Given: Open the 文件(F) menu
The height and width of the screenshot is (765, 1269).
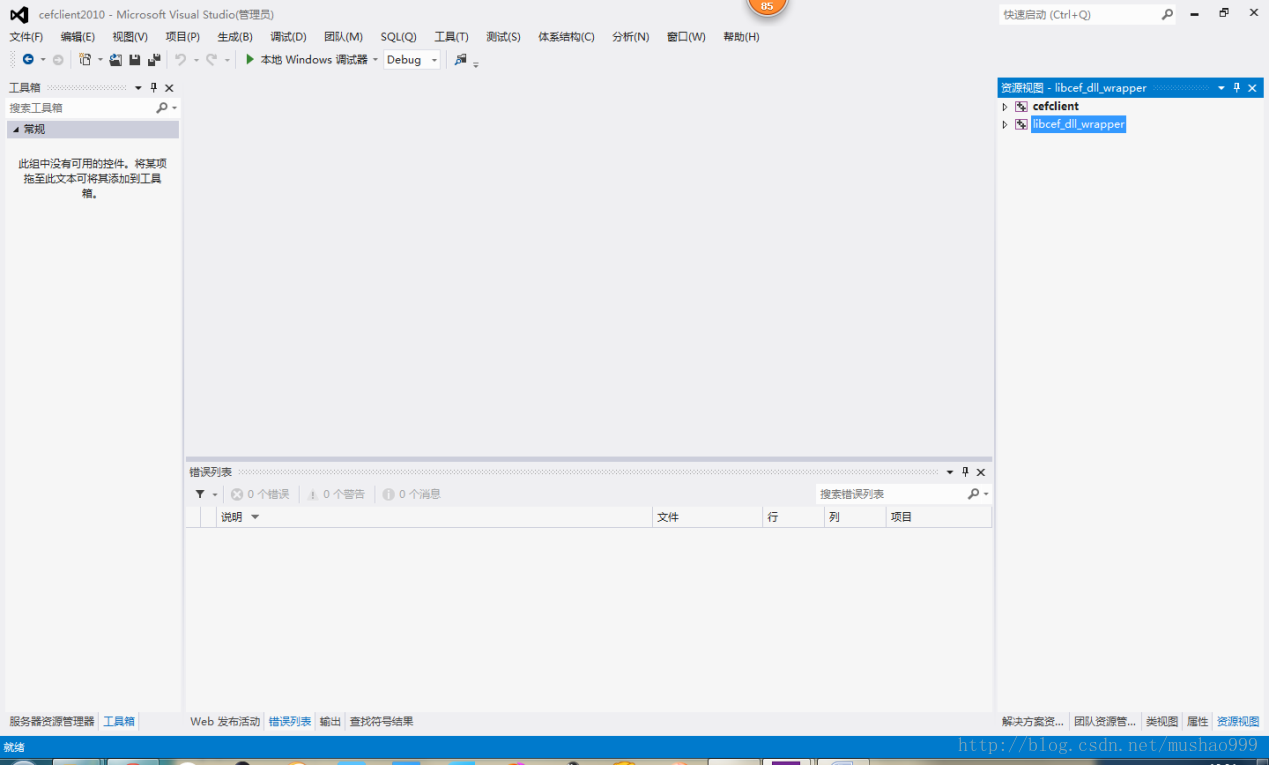Looking at the screenshot, I should pos(26,37).
